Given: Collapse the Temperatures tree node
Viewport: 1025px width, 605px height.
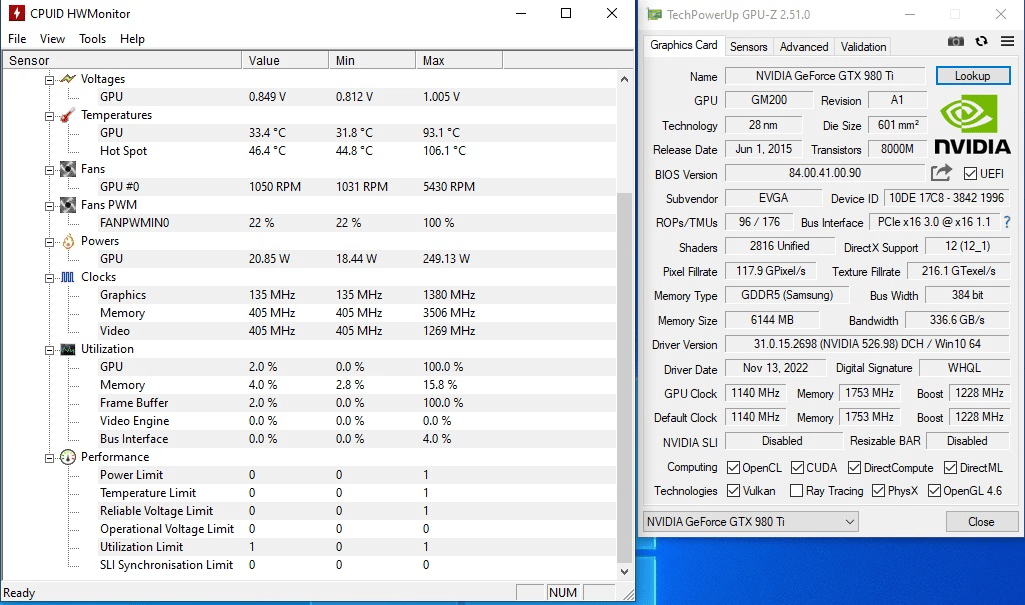Looking at the screenshot, I should (x=50, y=116).
